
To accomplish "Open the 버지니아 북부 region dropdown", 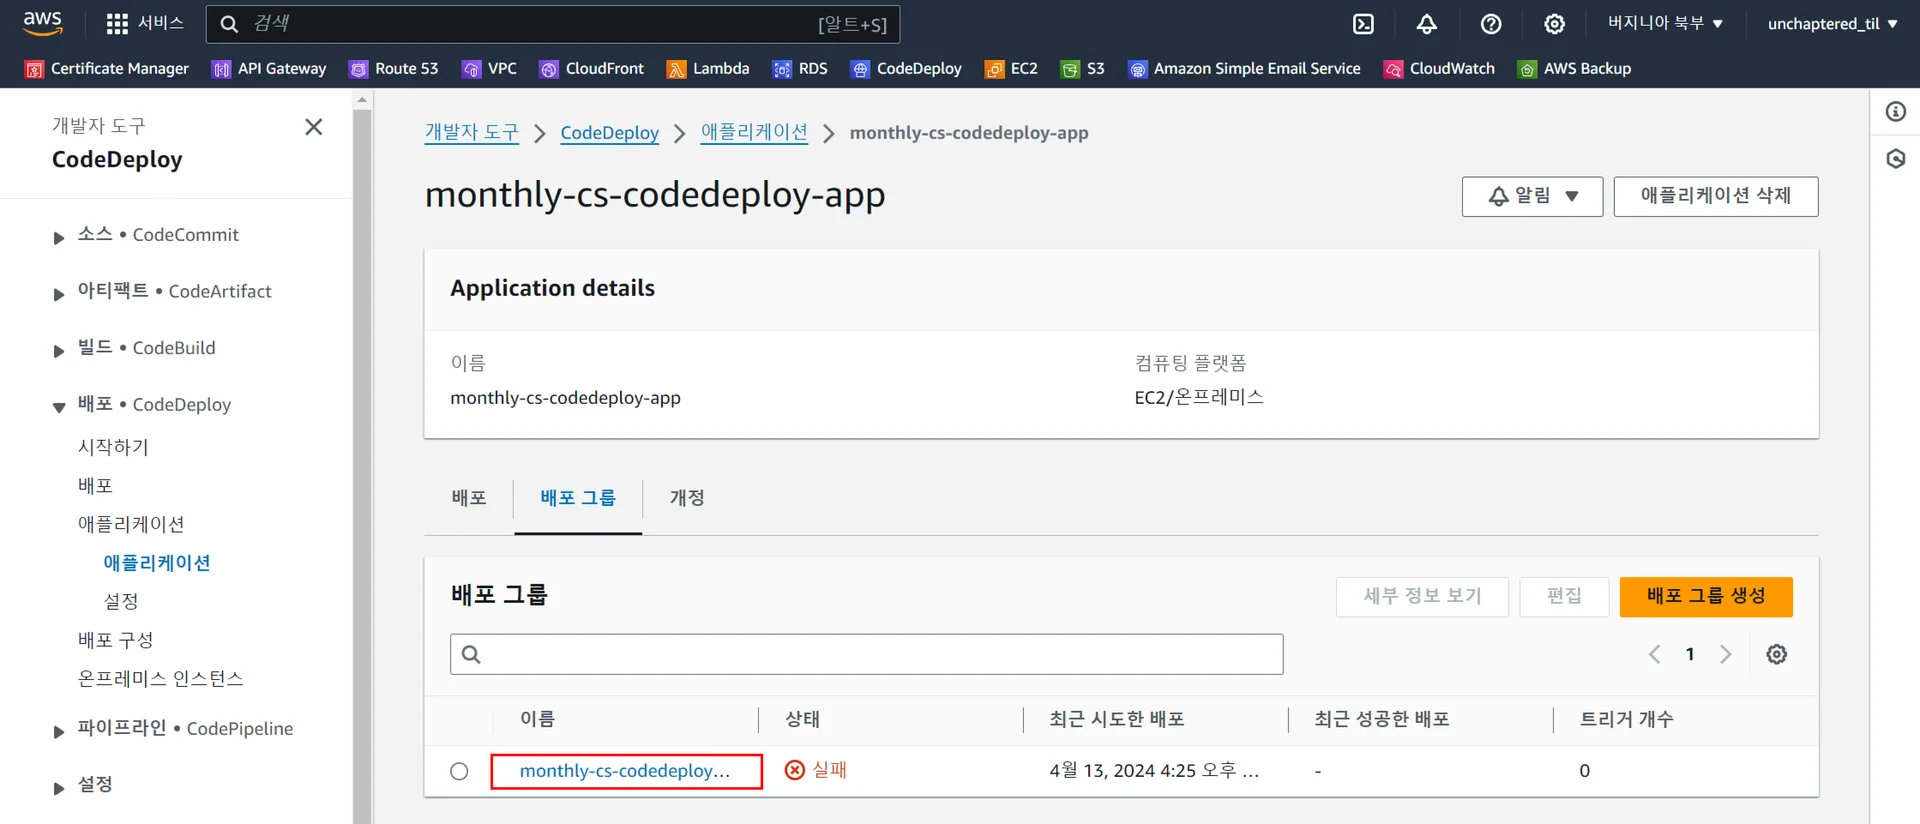I will click(x=1665, y=23).
